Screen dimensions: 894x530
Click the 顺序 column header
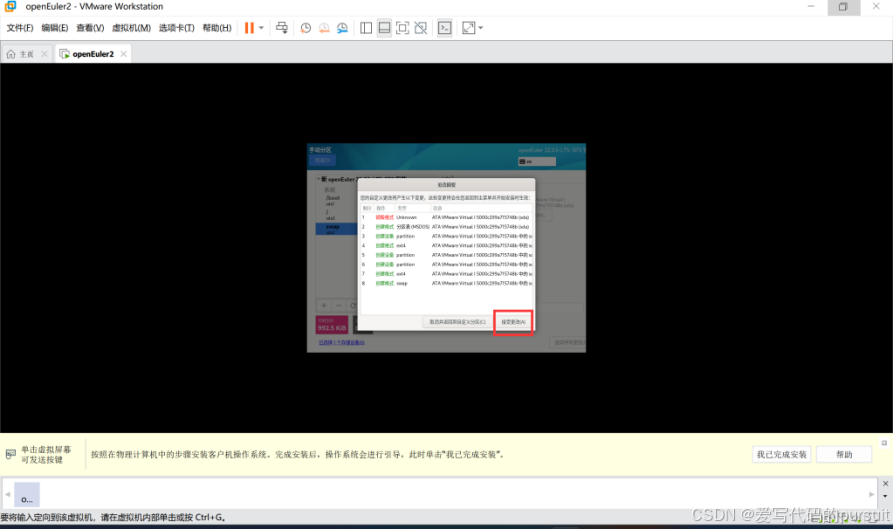[367, 208]
